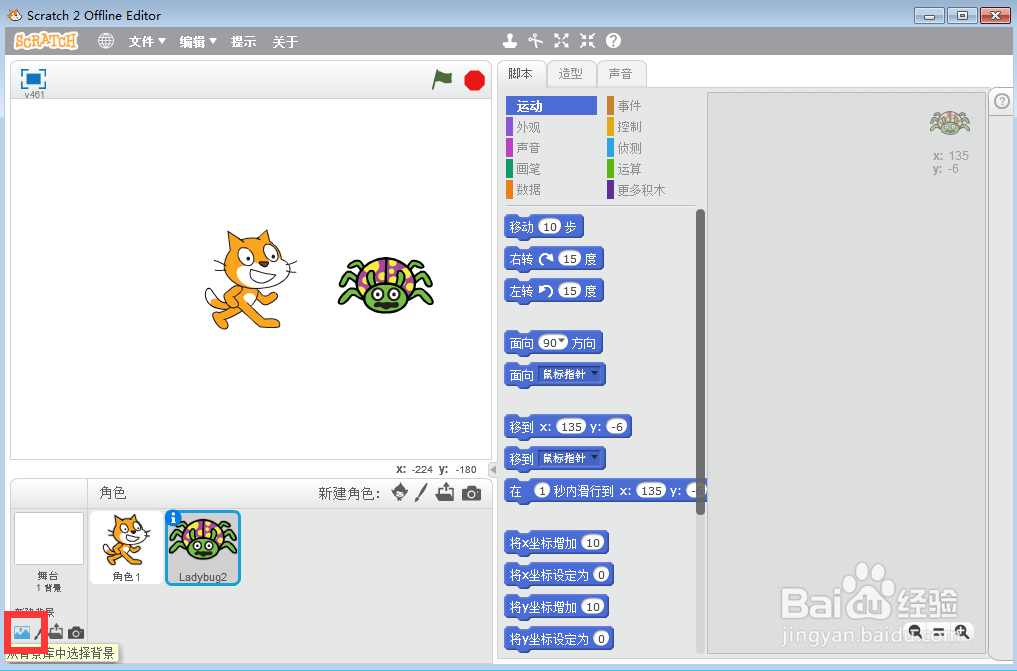
Task: Select the 控制 block category
Action: tap(651, 126)
